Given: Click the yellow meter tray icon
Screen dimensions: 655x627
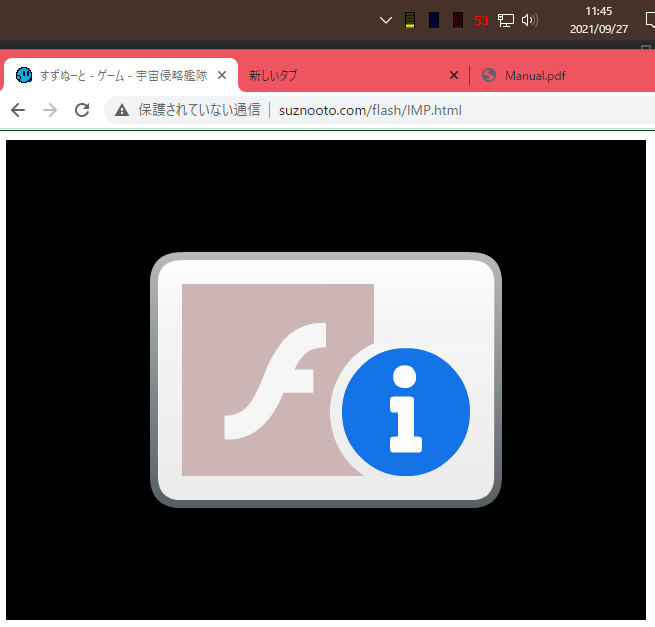Looking at the screenshot, I should coord(410,20).
